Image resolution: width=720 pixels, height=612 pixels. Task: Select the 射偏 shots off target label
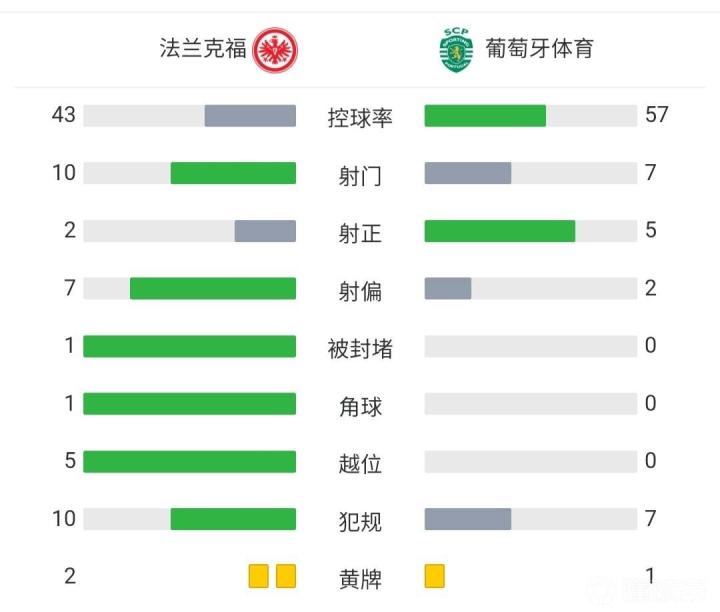click(x=360, y=291)
